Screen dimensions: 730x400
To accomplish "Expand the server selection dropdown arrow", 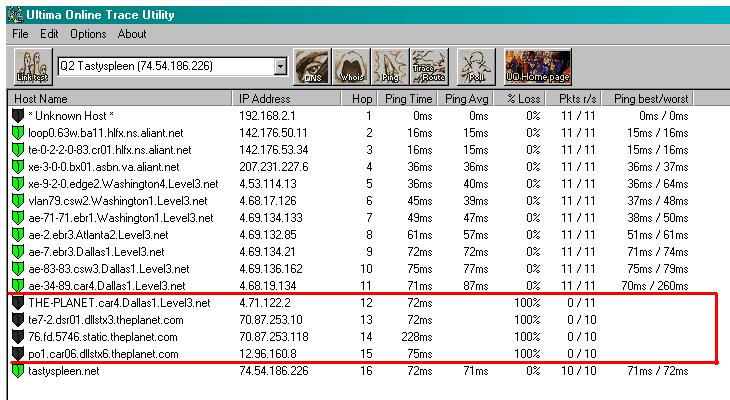I will pos(280,66).
